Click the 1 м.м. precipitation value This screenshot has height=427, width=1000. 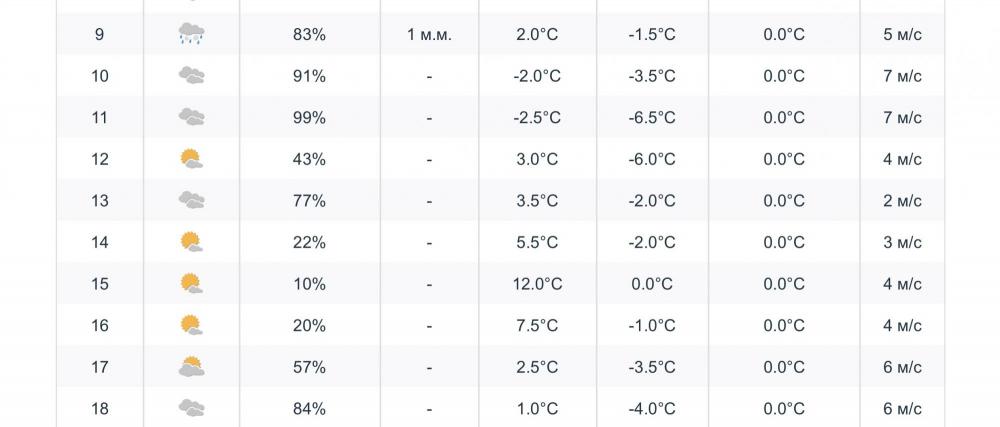tap(429, 34)
